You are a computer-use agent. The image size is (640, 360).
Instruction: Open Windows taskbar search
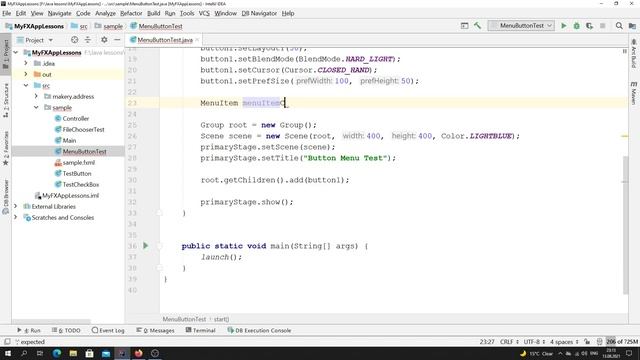coord(24,353)
